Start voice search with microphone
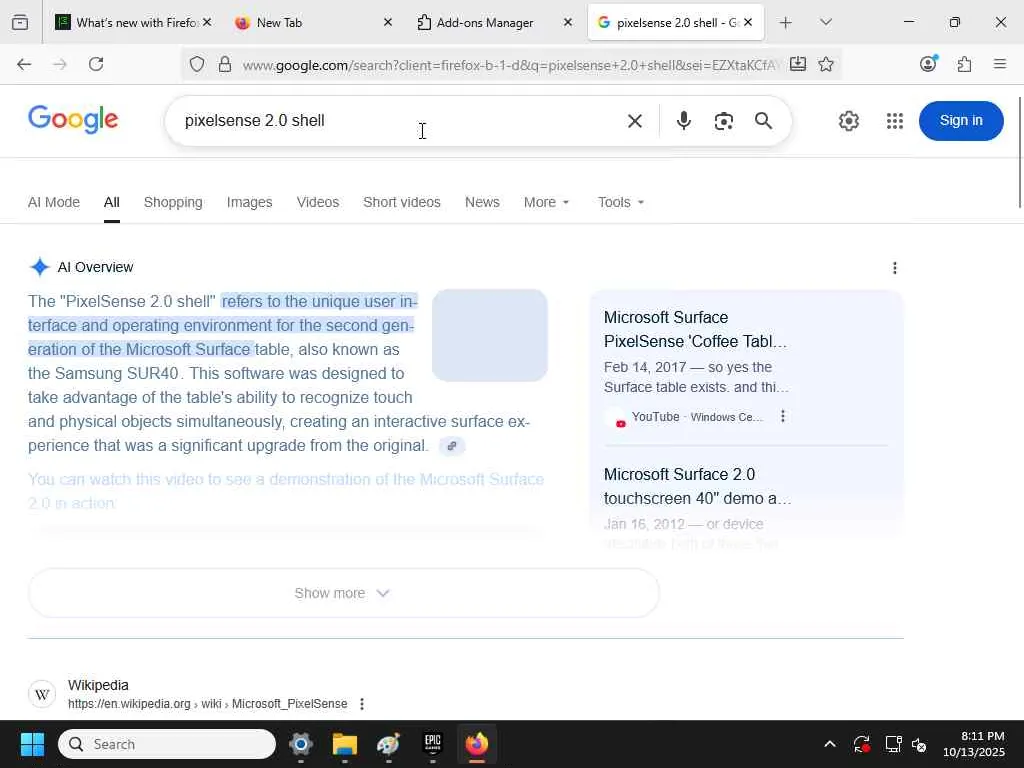This screenshot has width=1024, height=768. click(683, 121)
